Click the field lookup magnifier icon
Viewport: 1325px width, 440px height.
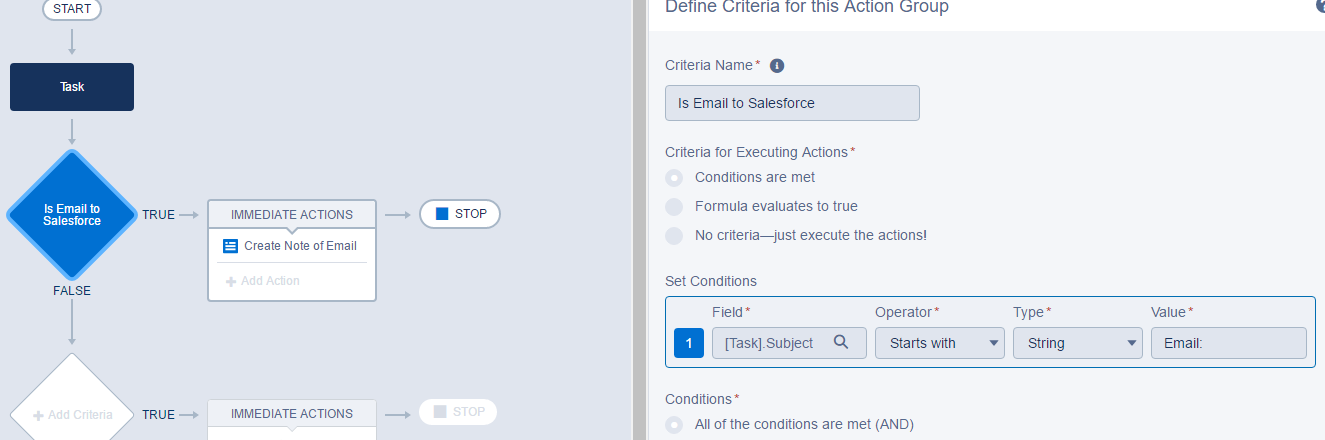(841, 342)
